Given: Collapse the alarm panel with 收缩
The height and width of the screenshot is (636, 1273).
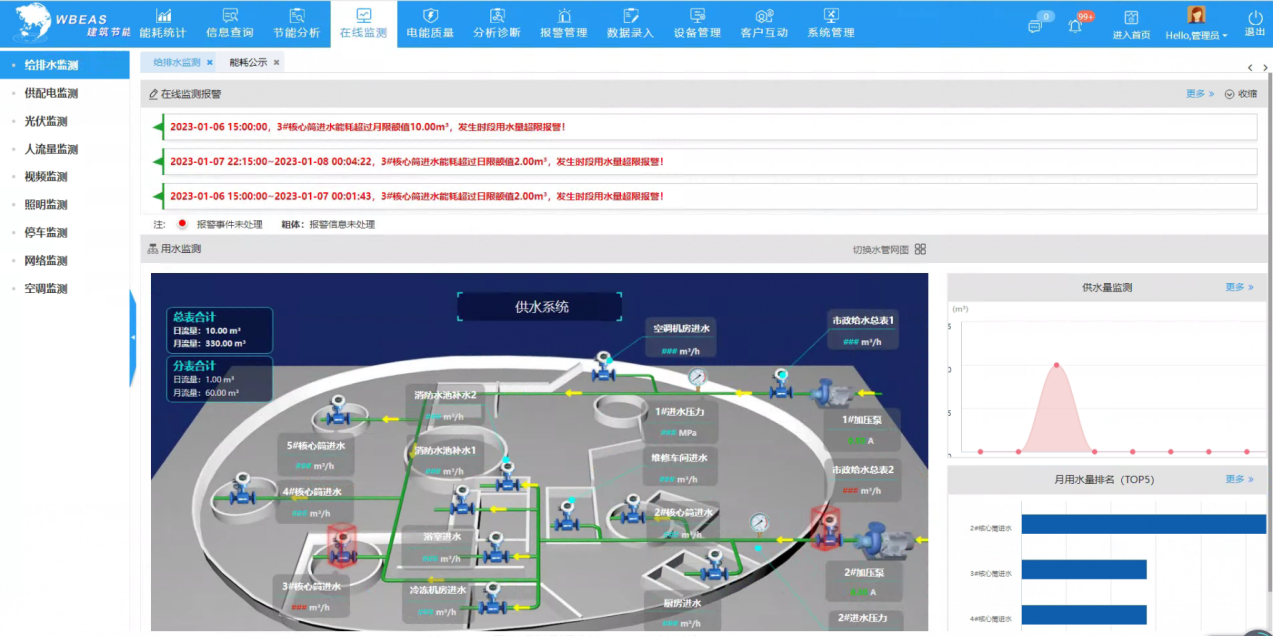Looking at the screenshot, I should tap(1240, 94).
